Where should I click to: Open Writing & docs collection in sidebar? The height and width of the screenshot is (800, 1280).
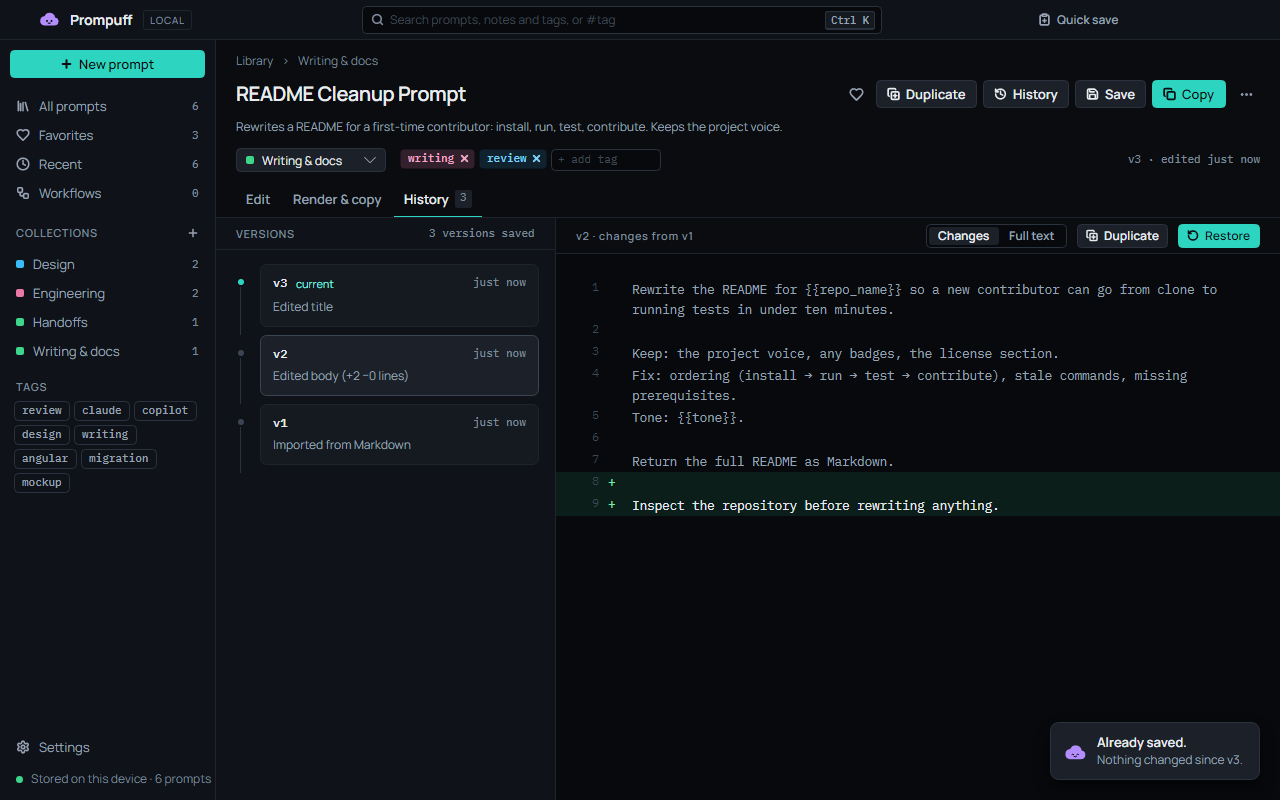coord(107,351)
